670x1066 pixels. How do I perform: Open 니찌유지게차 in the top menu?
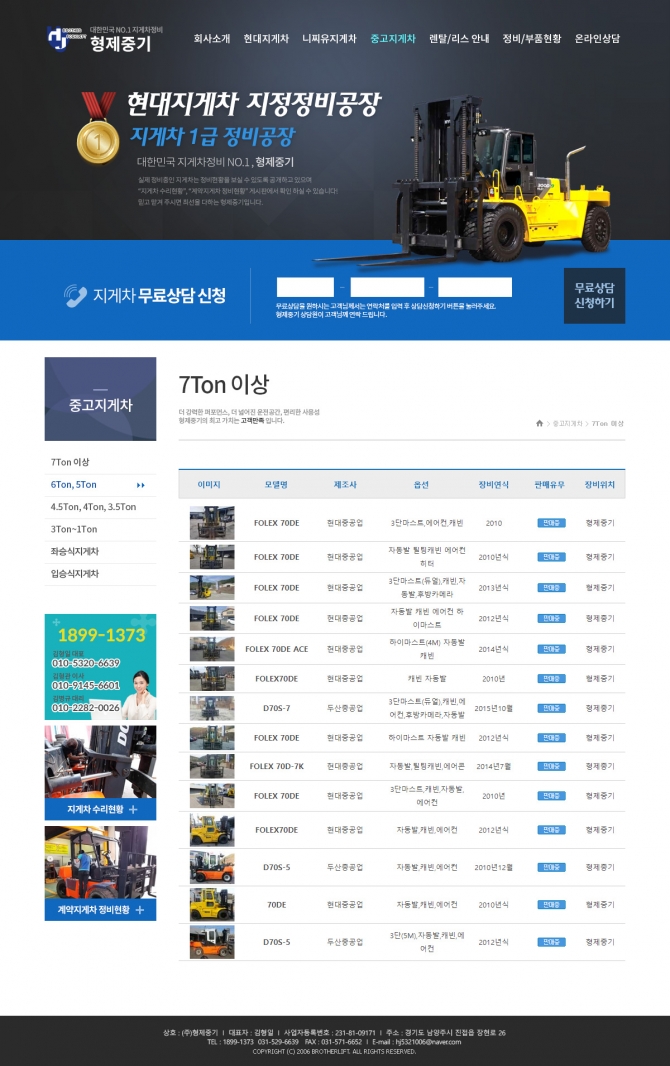tap(330, 39)
